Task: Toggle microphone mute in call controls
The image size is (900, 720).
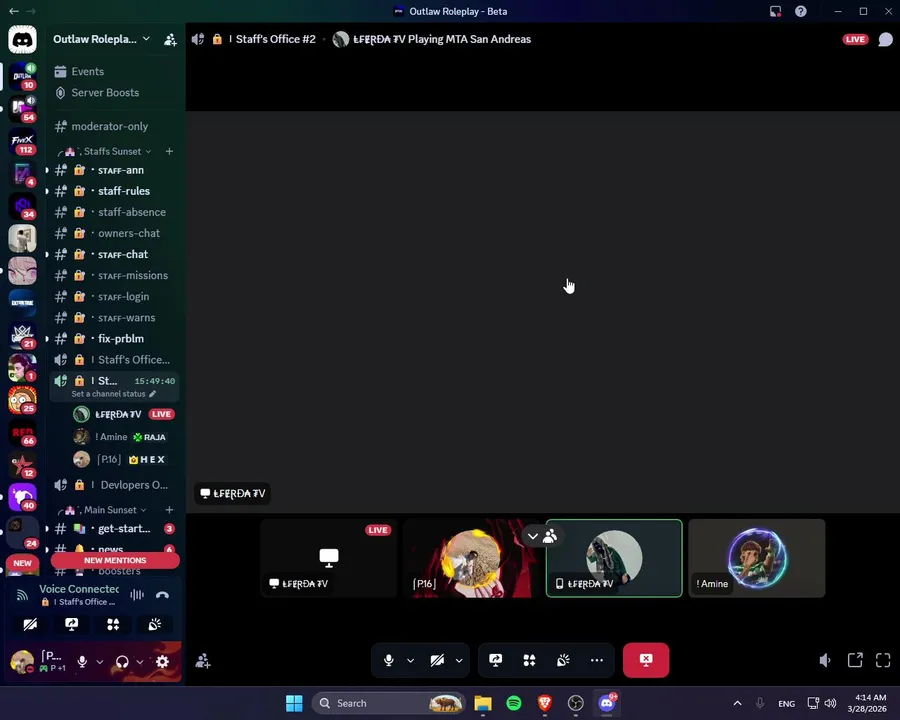Action: click(389, 660)
